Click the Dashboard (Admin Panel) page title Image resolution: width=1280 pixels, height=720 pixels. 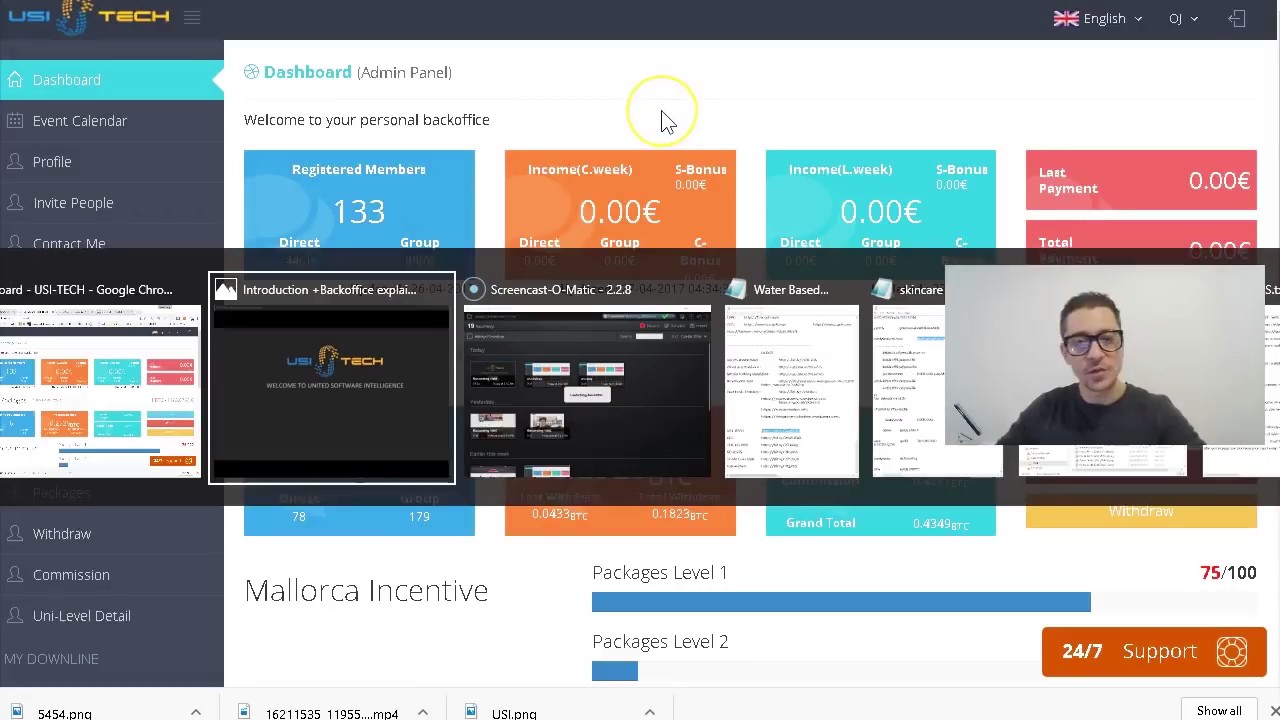(348, 72)
